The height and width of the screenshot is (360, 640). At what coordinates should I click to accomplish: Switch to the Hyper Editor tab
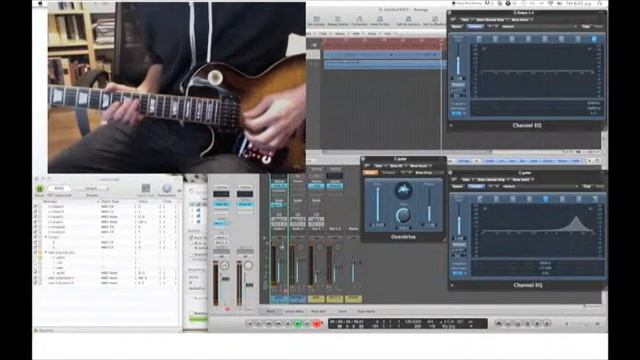(x=366, y=311)
